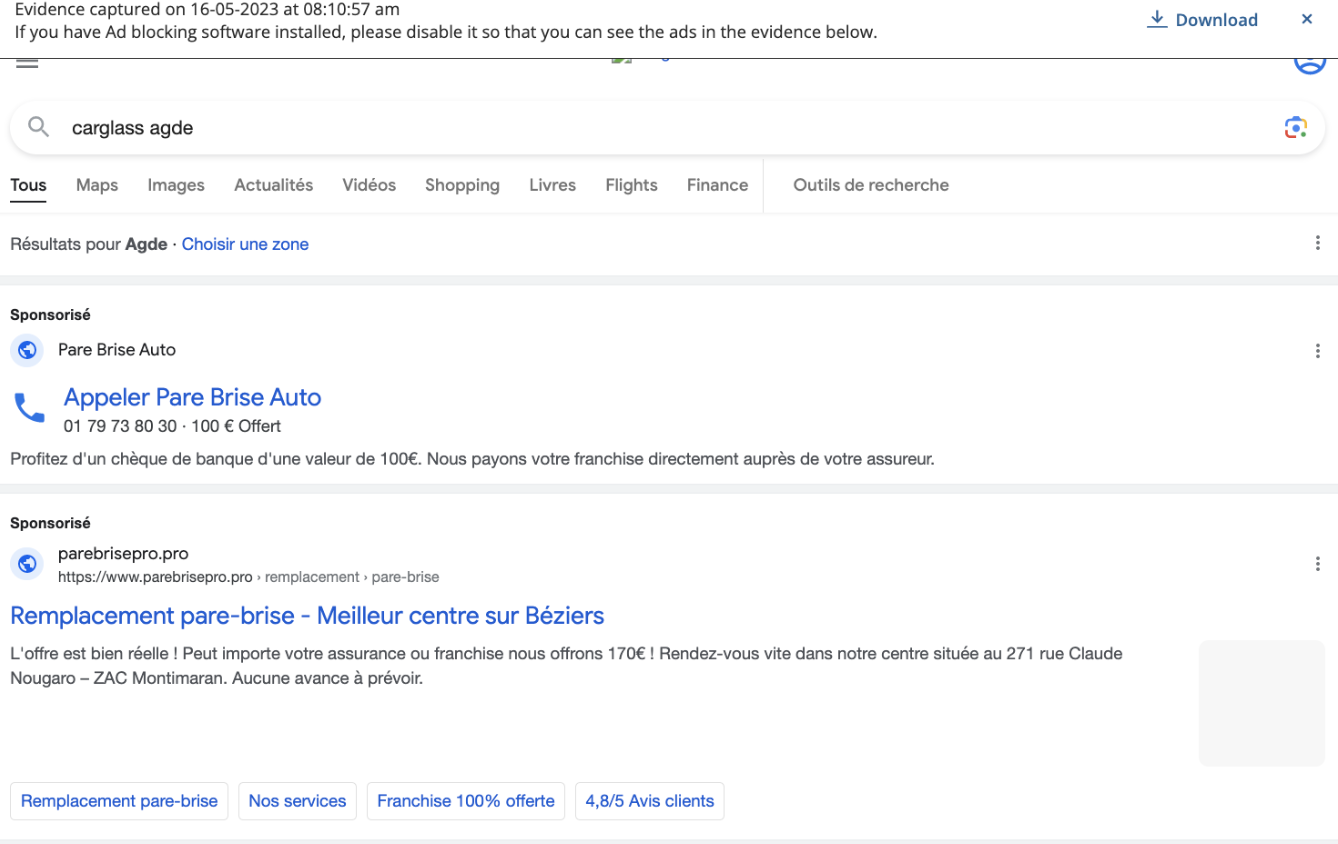The image size is (1338, 844).
Task: Click the Download text link
Action: 1217,20
